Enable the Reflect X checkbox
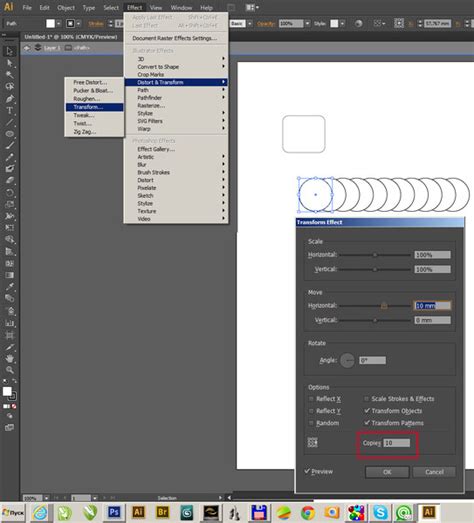The image size is (474, 523). [x=311, y=399]
